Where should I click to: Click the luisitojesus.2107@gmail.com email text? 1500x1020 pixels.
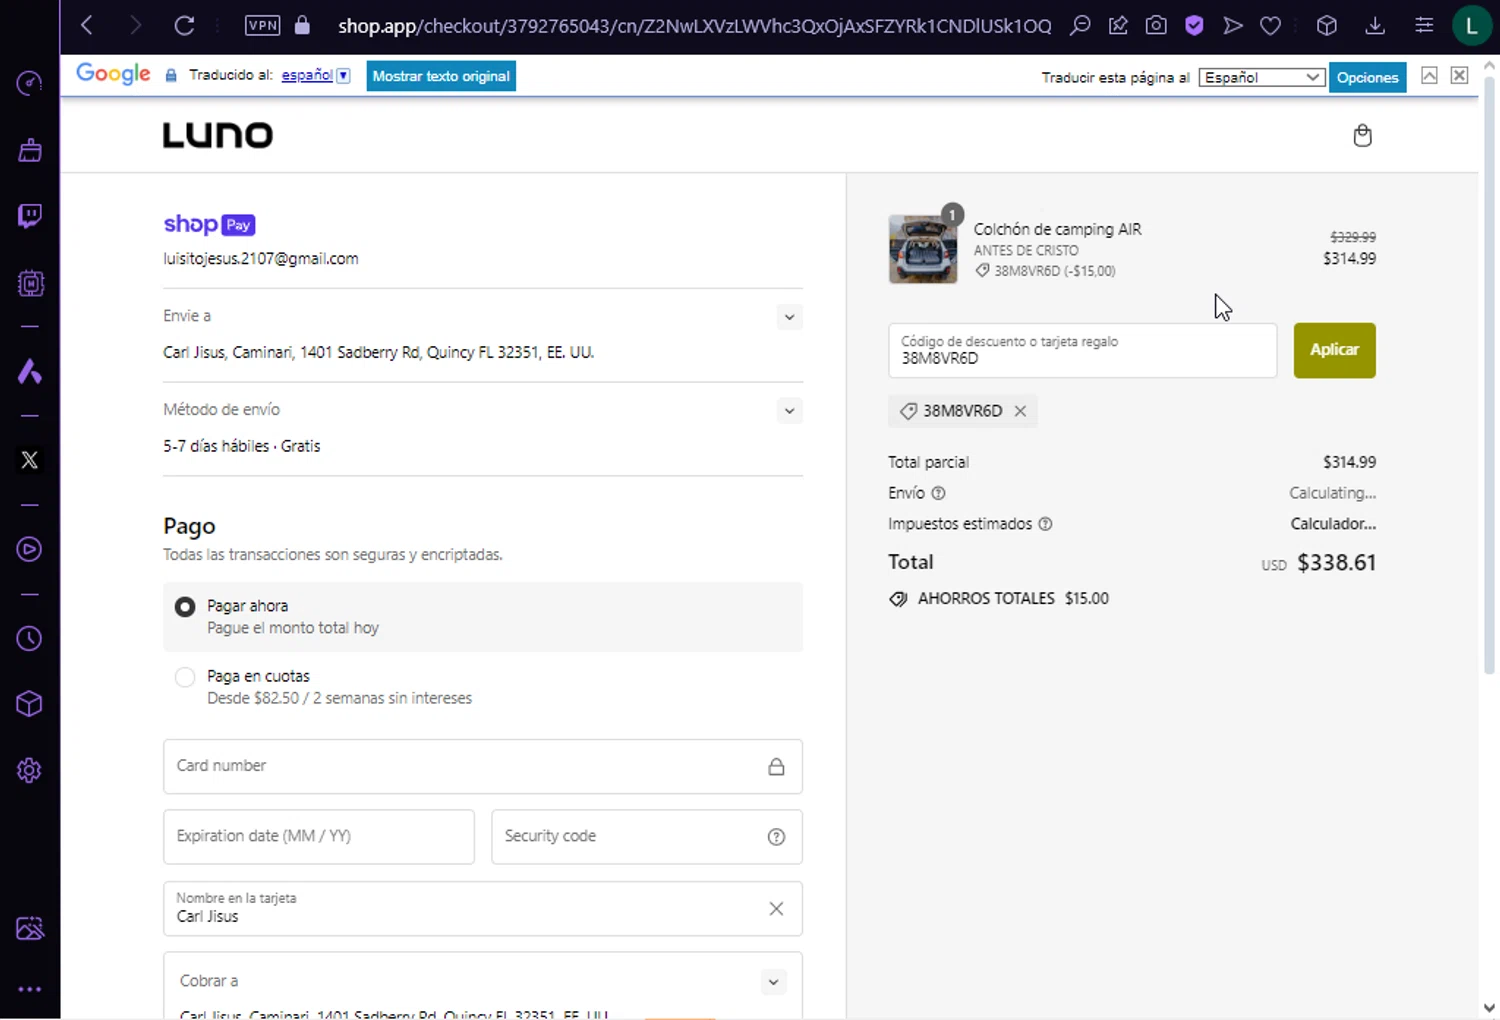click(261, 259)
